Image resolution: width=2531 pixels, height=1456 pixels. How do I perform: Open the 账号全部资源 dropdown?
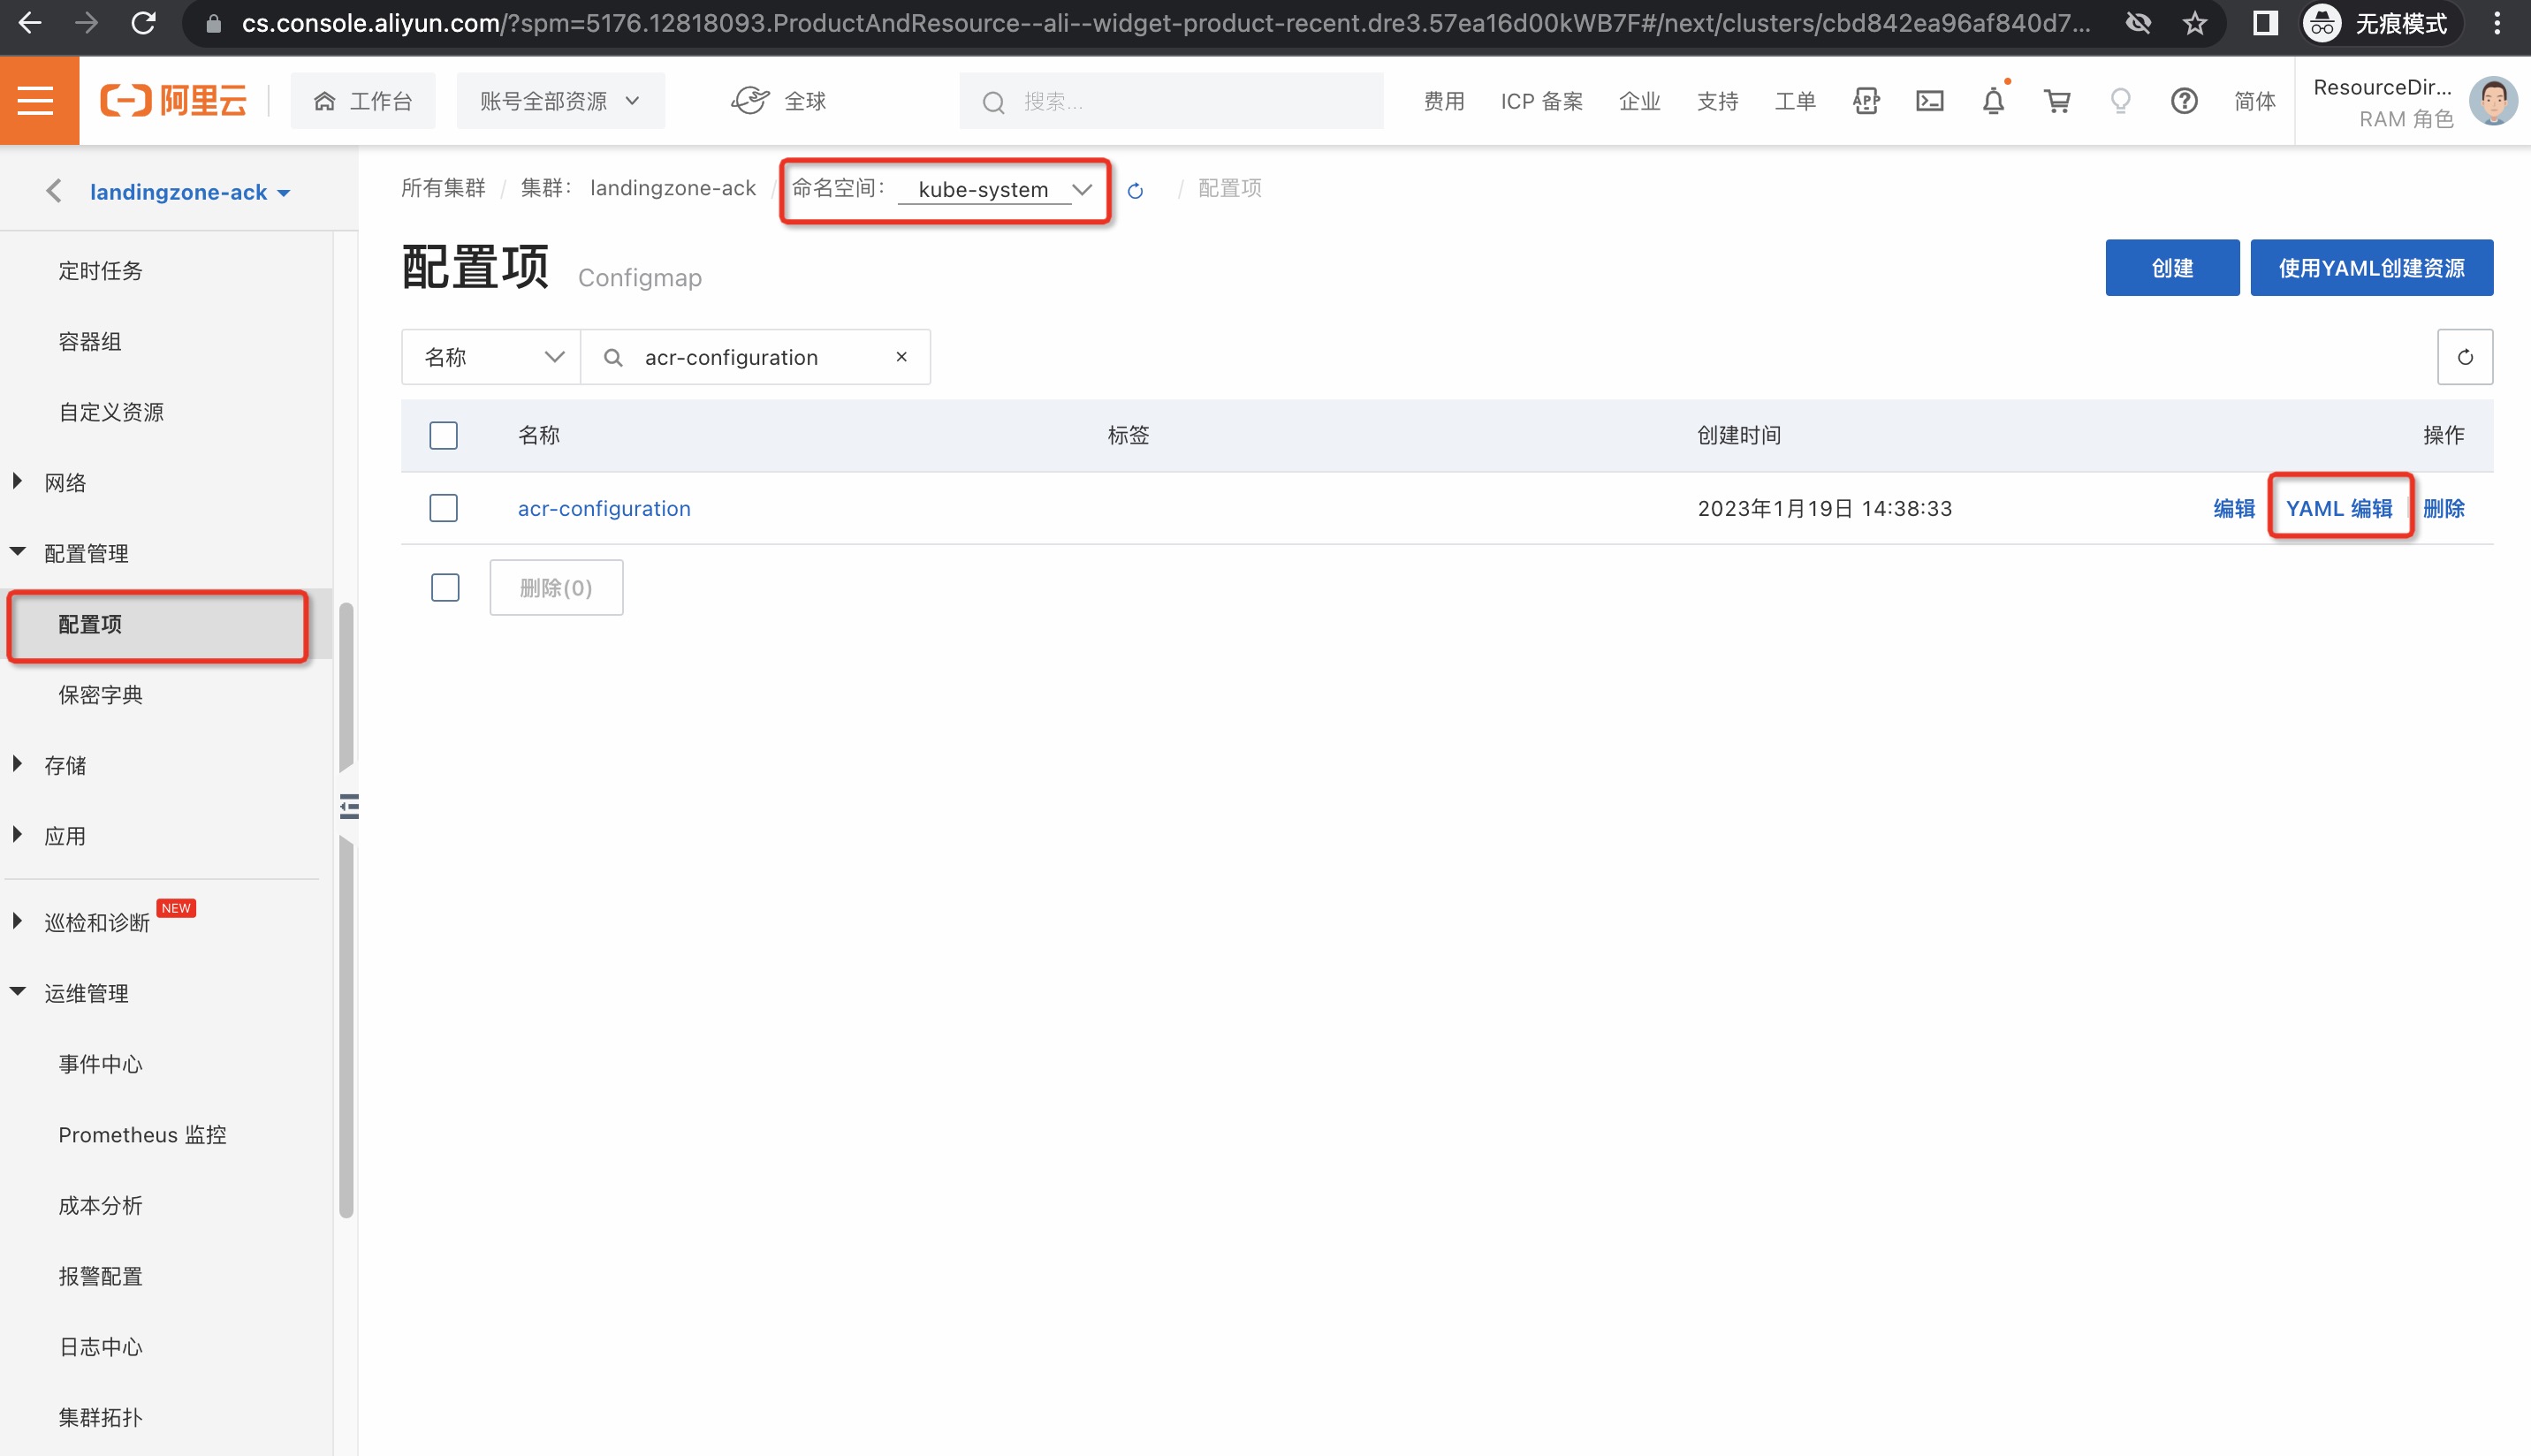click(x=560, y=100)
